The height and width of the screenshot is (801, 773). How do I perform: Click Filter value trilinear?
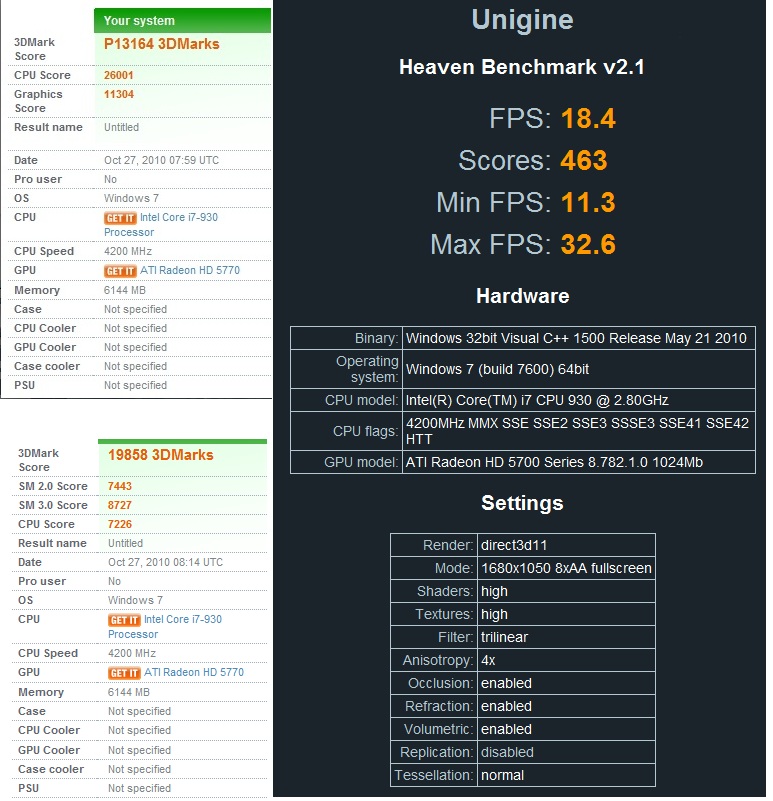(566, 637)
